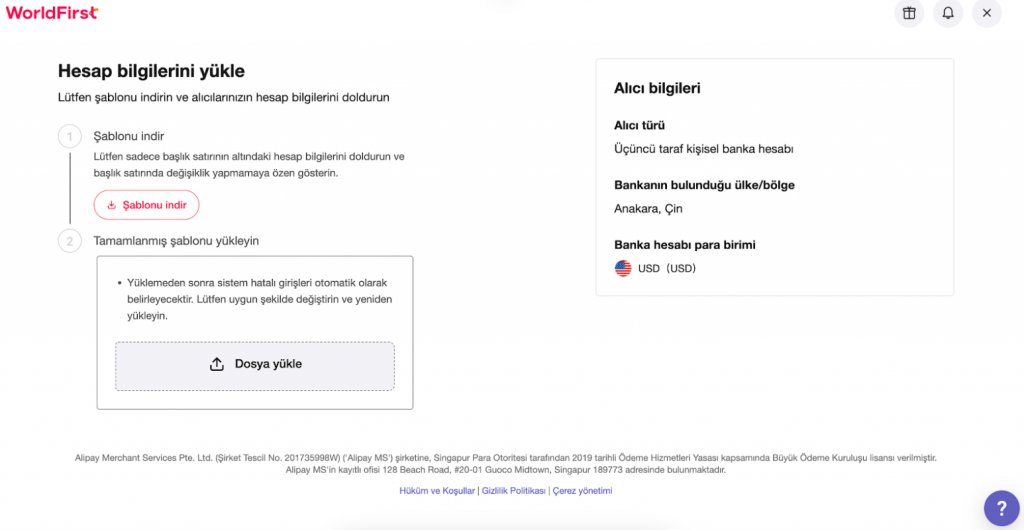The height and width of the screenshot is (530, 1024).
Task: Click the Şablonu indir step heading
Action: (x=129, y=136)
